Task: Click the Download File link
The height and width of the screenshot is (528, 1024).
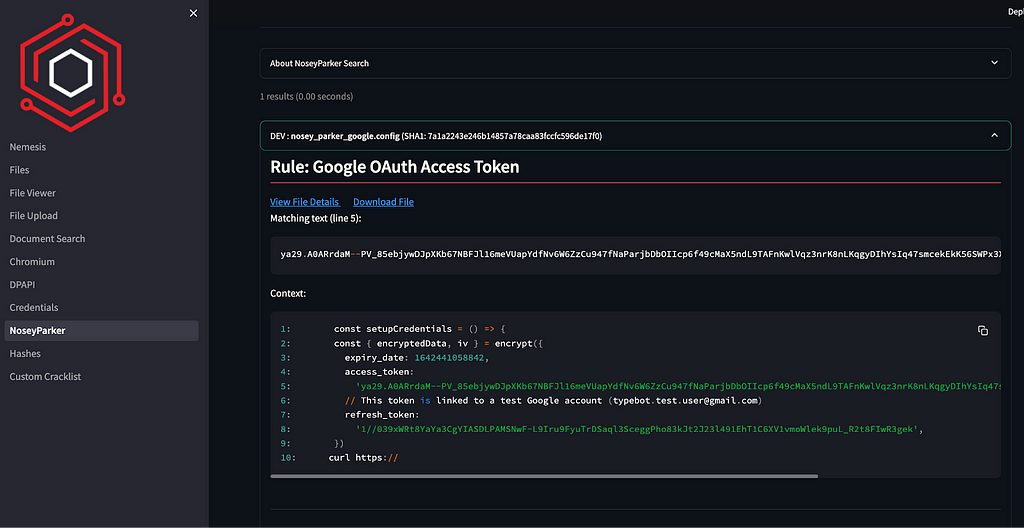Action: click(383, 202)
